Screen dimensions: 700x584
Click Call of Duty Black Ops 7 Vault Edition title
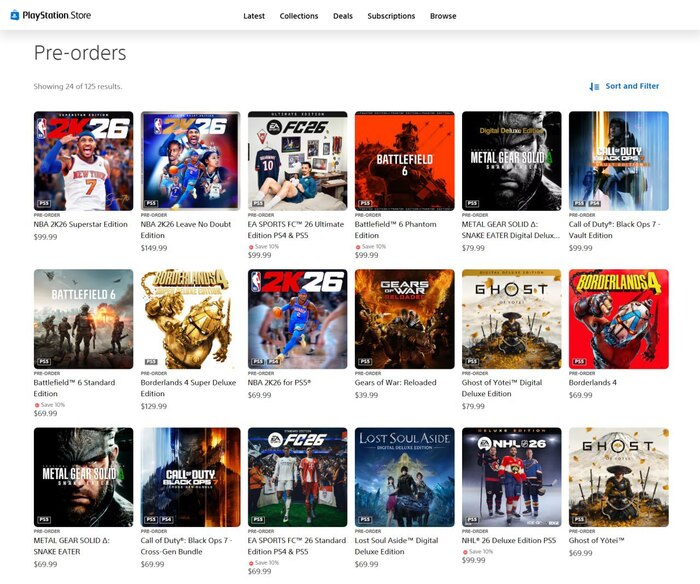point(614,229)
